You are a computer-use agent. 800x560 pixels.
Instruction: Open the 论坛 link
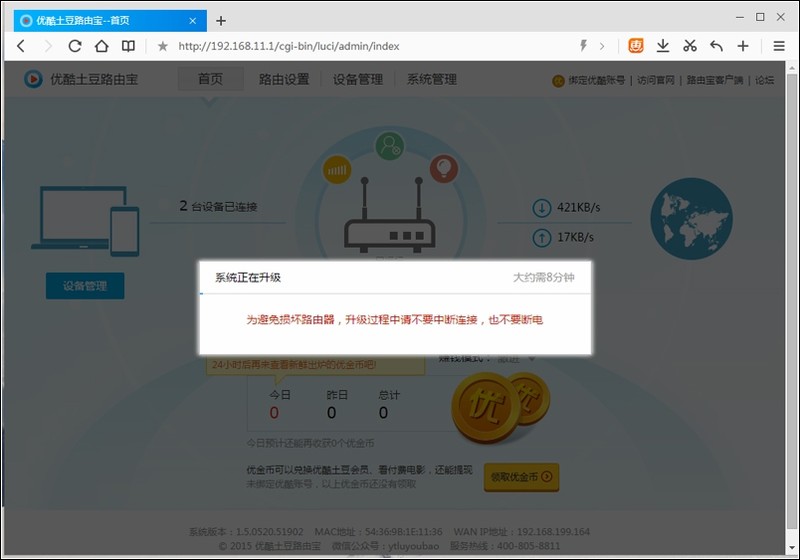pos(764,80)
